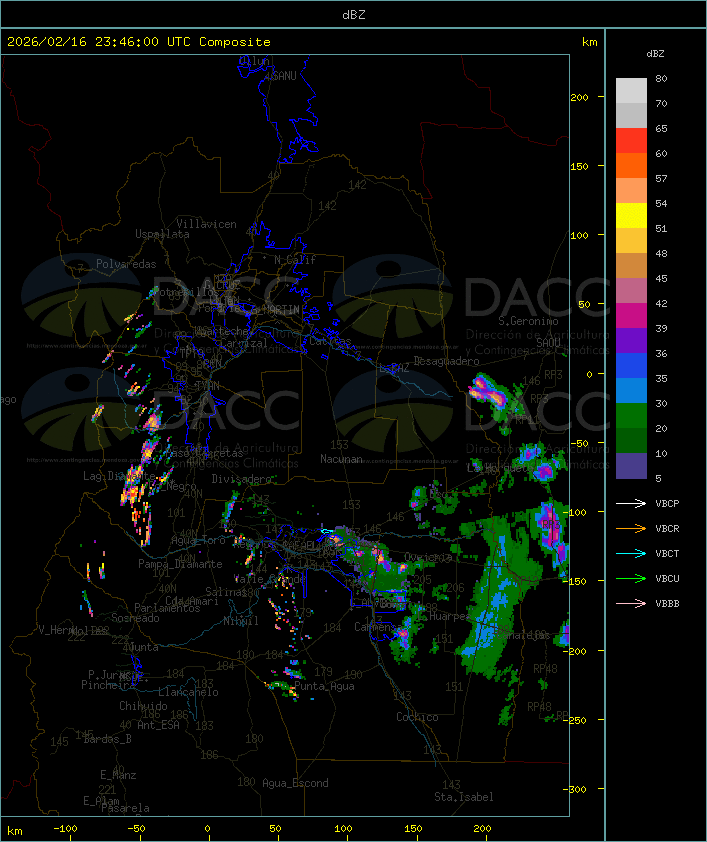This screenshot has height=842, width=707.
Task: Select the tan 48 dBZ legend swatch
Action: [631, 266]
